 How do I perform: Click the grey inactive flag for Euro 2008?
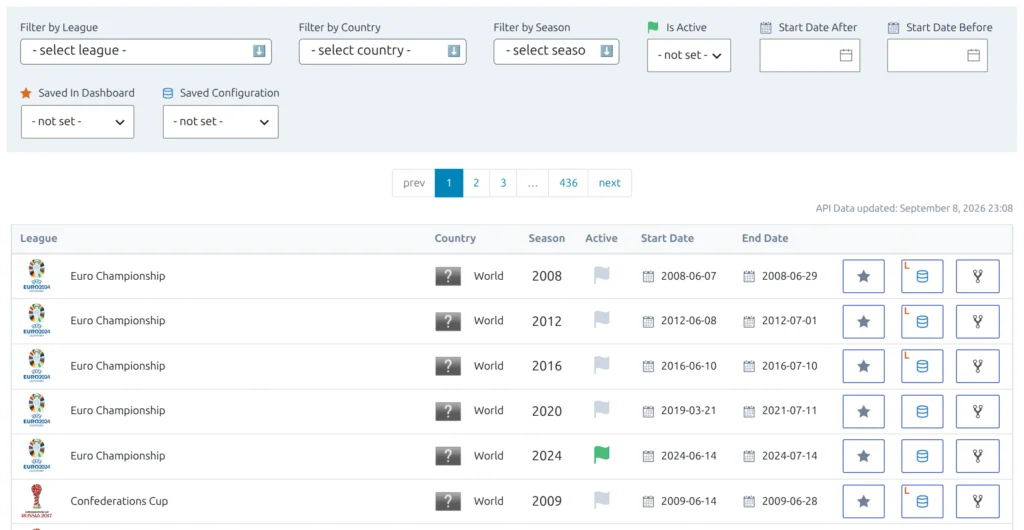601,275
